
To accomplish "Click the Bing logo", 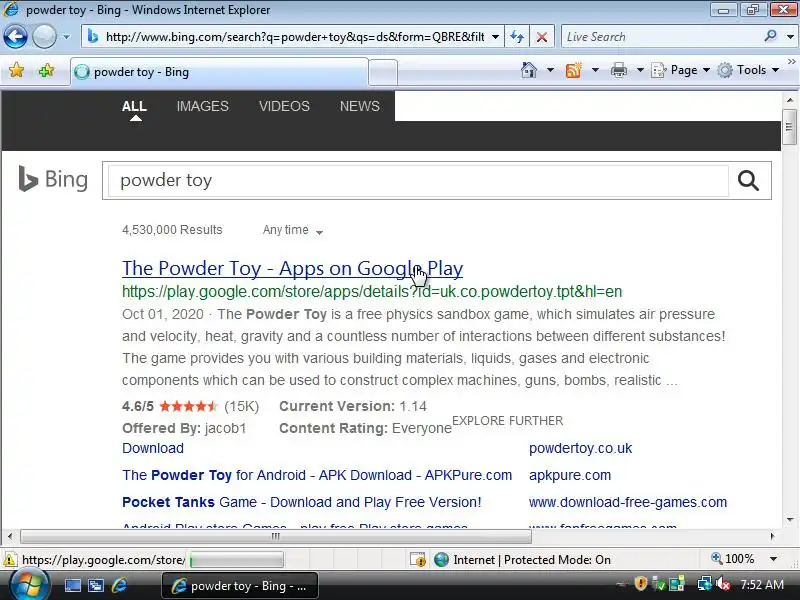I will 53,179.
